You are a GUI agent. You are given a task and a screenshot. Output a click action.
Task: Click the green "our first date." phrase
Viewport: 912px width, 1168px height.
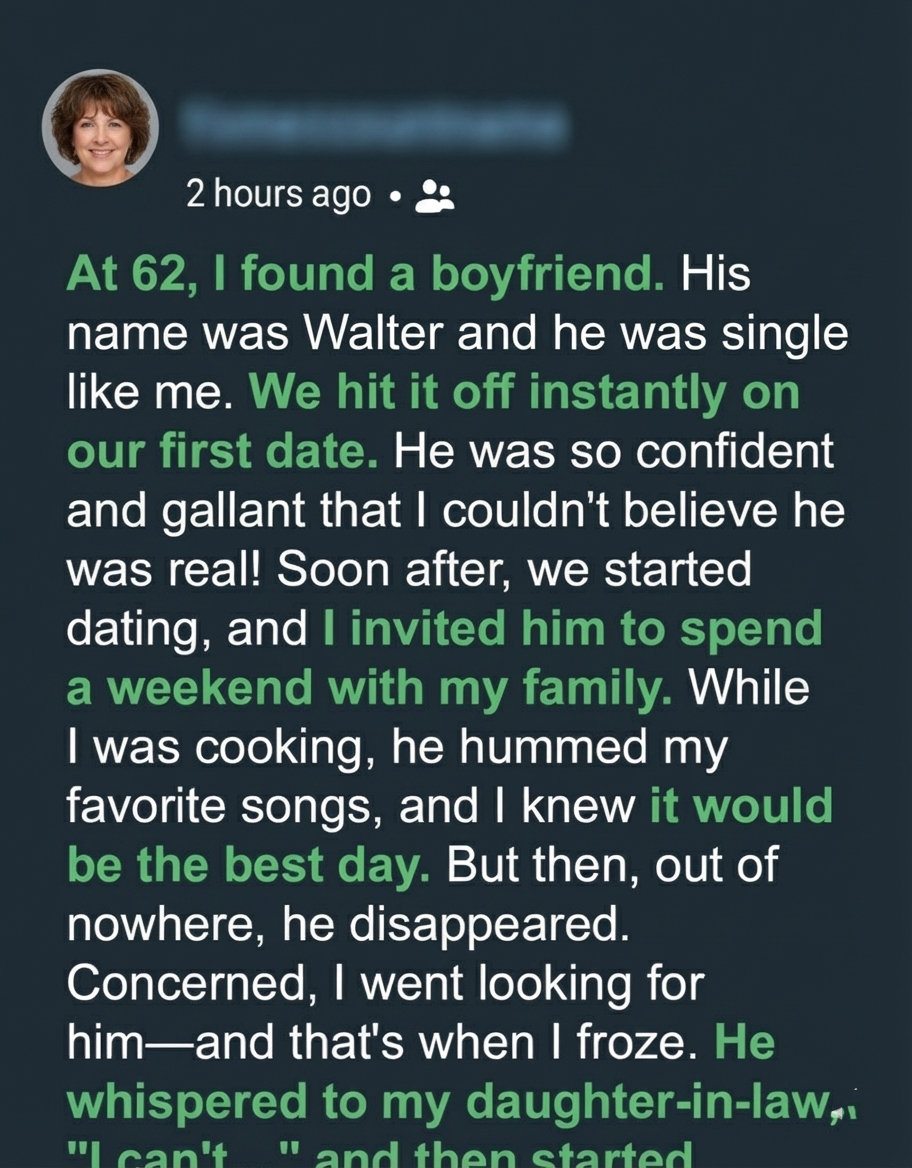coord(222,452)
